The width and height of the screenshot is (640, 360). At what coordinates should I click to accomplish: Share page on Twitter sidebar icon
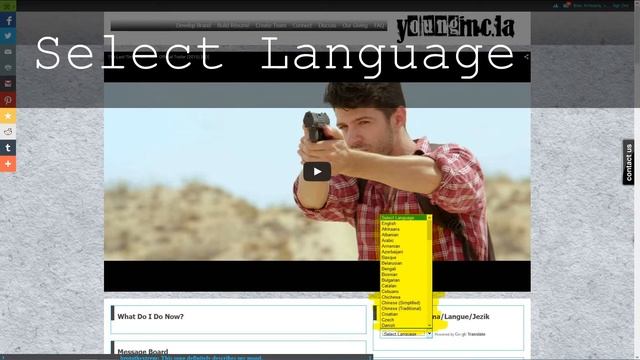coord(8,36)
